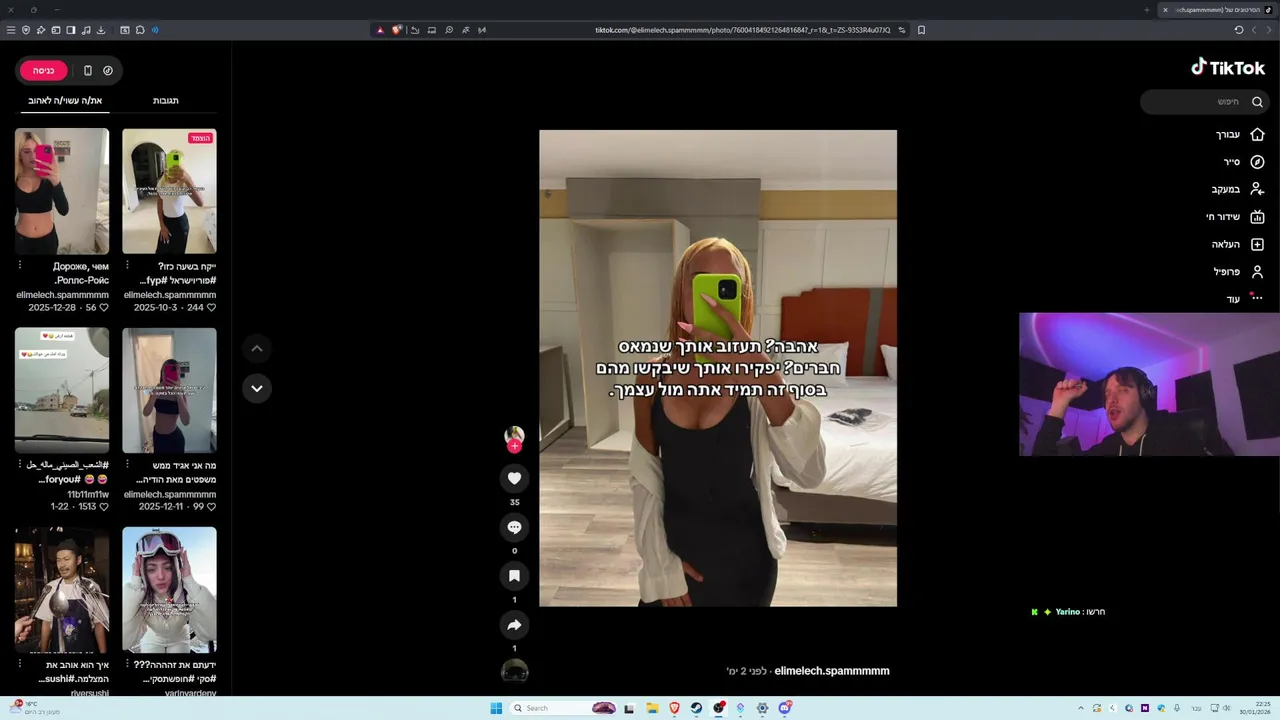Share the post with the arrow icon
1280x720 pixels.
point(514,625)
